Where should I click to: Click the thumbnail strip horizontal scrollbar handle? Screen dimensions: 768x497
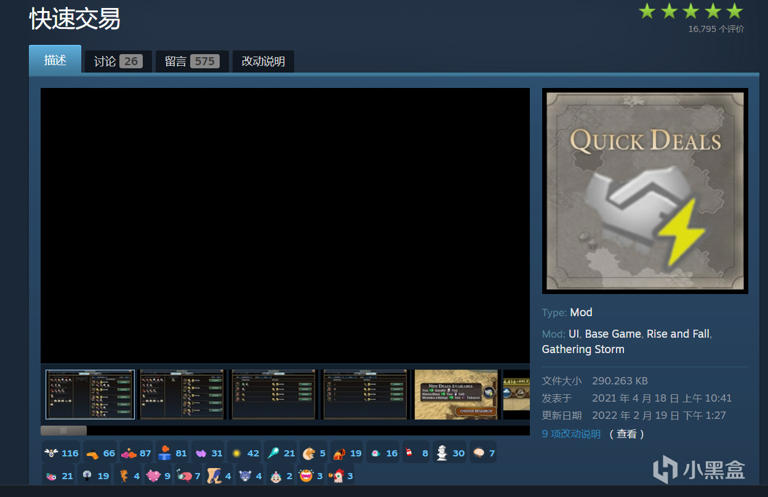[64, 430]
